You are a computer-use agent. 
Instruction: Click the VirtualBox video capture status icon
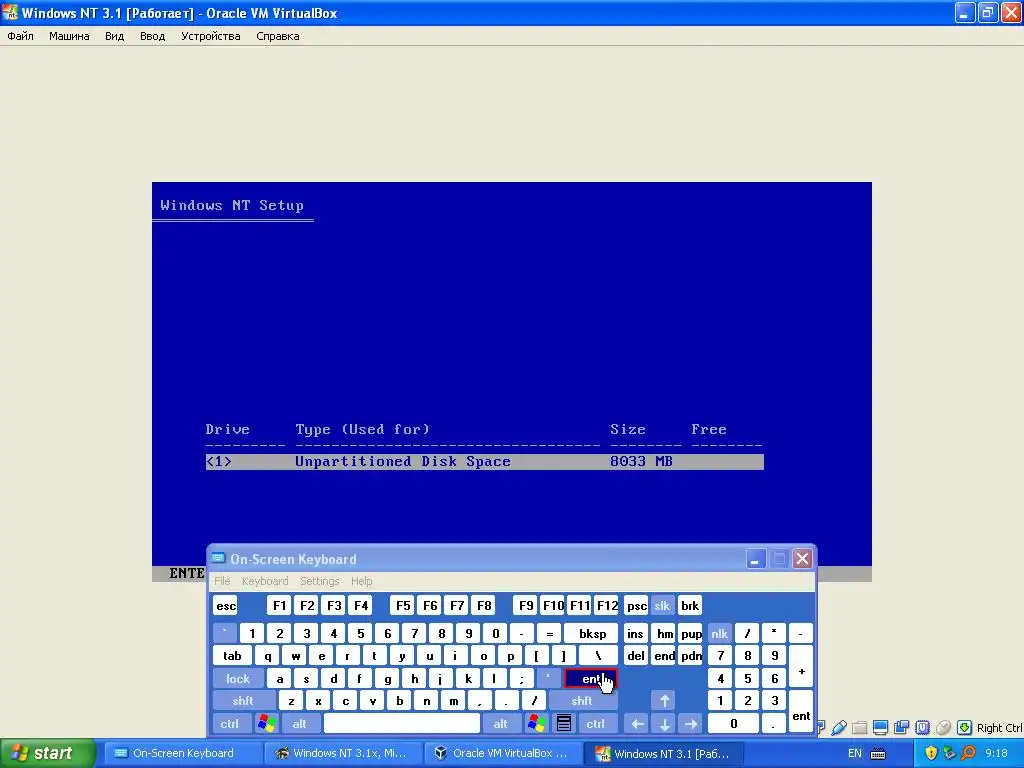[x=901, y=727]
